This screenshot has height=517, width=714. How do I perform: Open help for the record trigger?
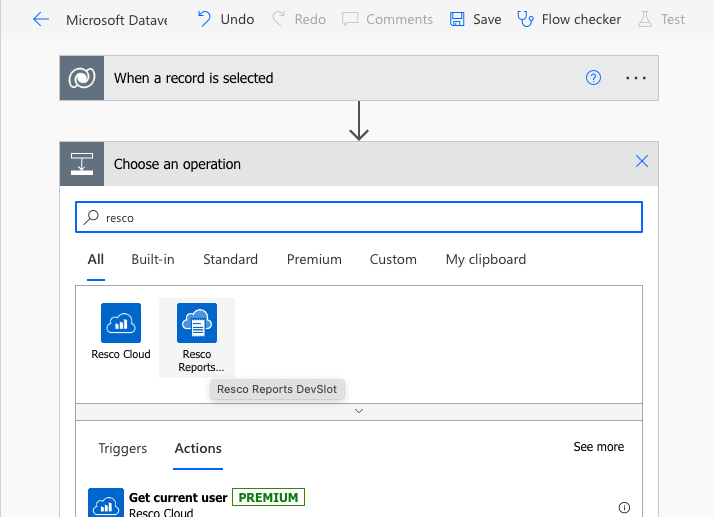[593, 78]
